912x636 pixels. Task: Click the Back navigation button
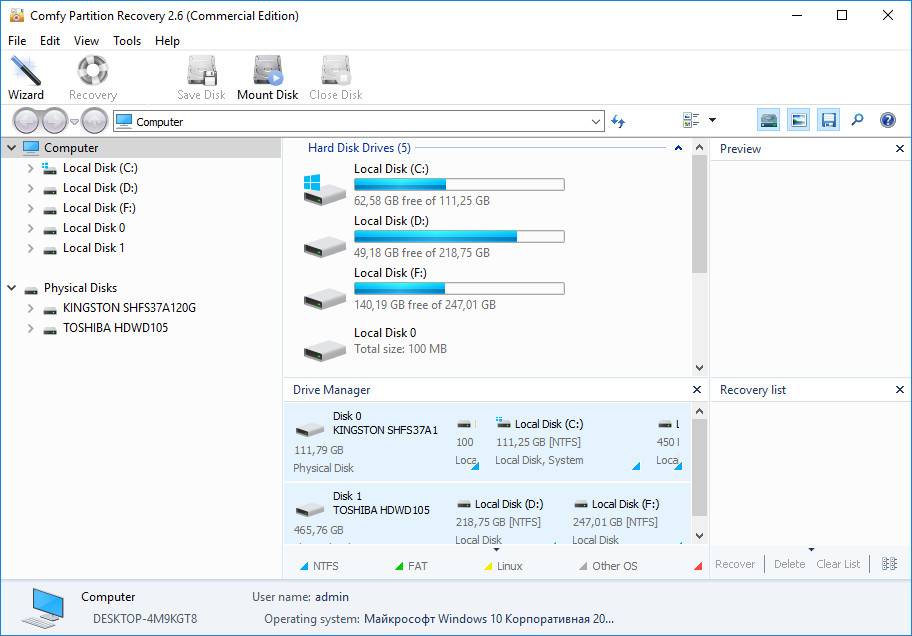click(26, 121)
